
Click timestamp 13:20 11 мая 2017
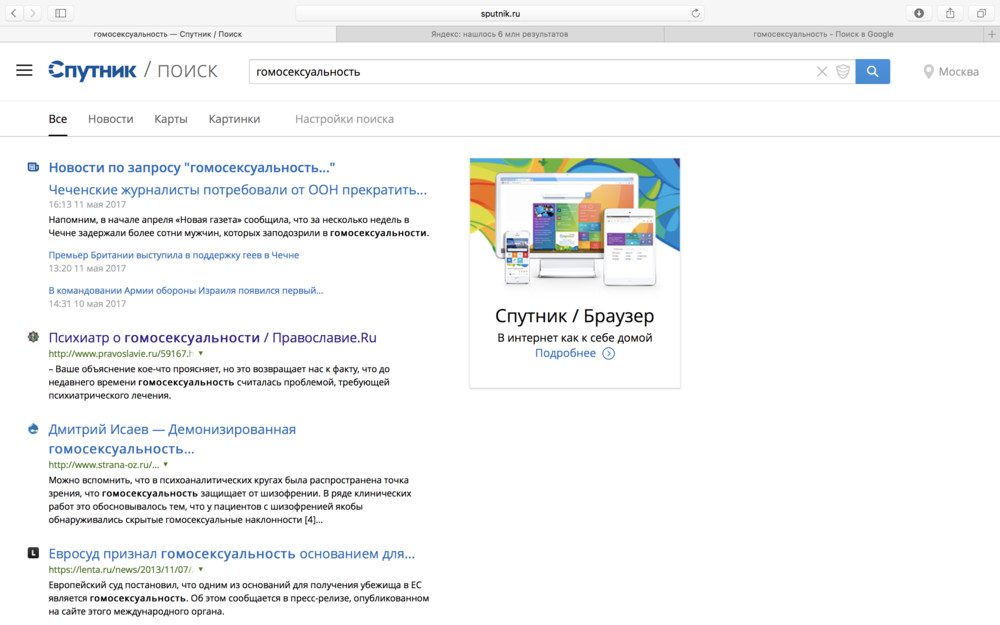coord(87,268)
